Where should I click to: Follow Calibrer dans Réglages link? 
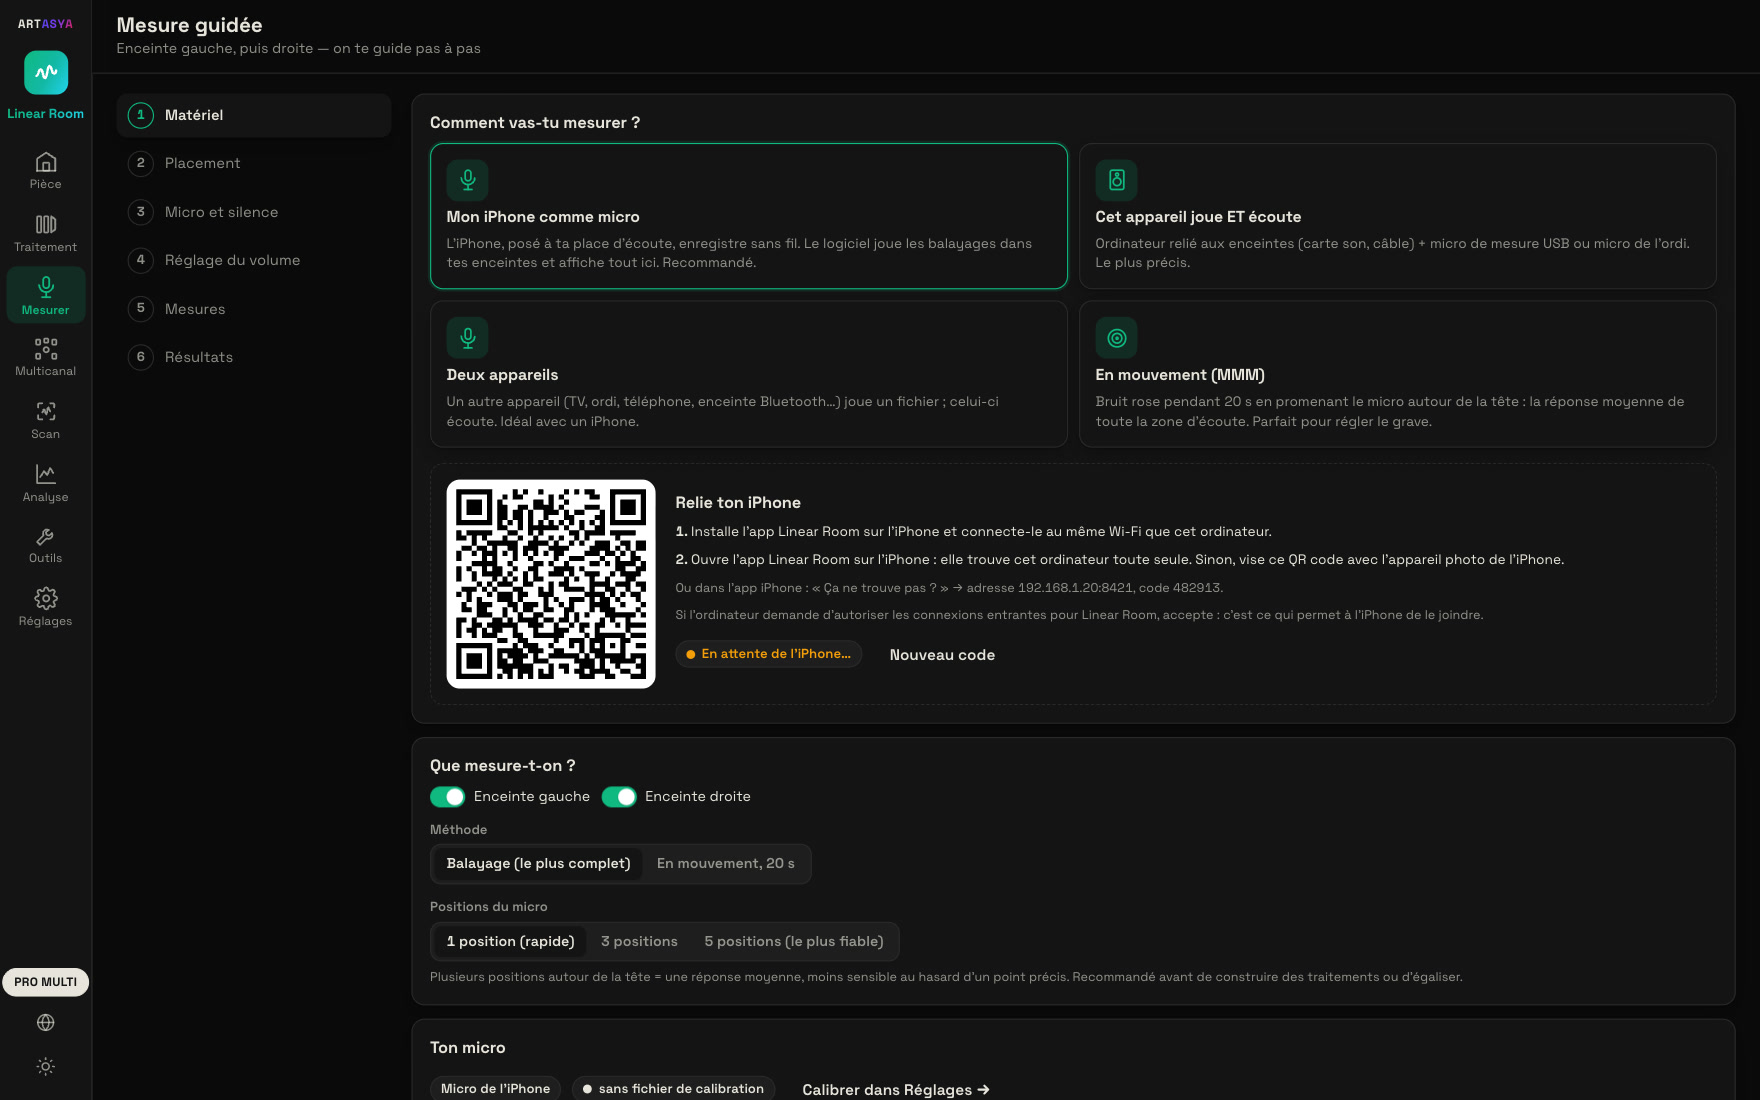[896, 1090]
